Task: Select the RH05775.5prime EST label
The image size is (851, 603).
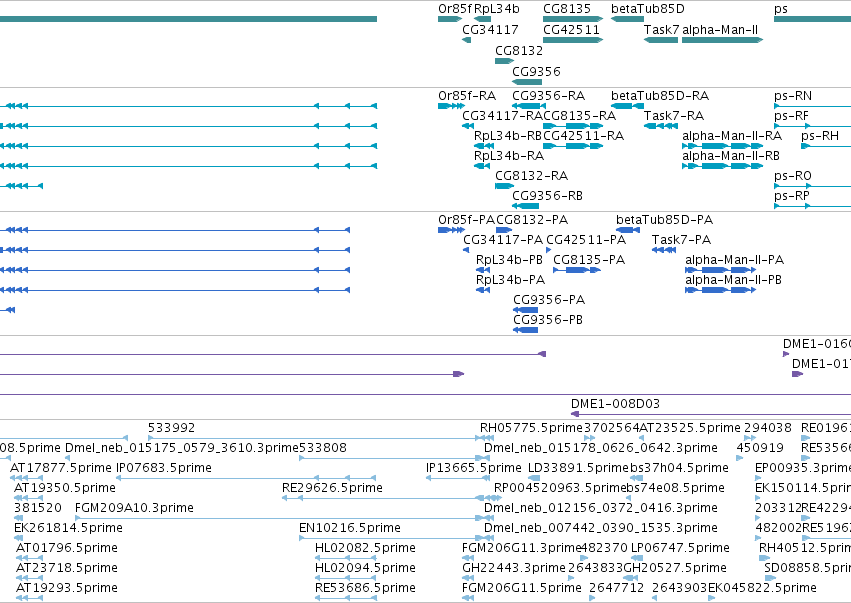Action: [x=531, y=428]
